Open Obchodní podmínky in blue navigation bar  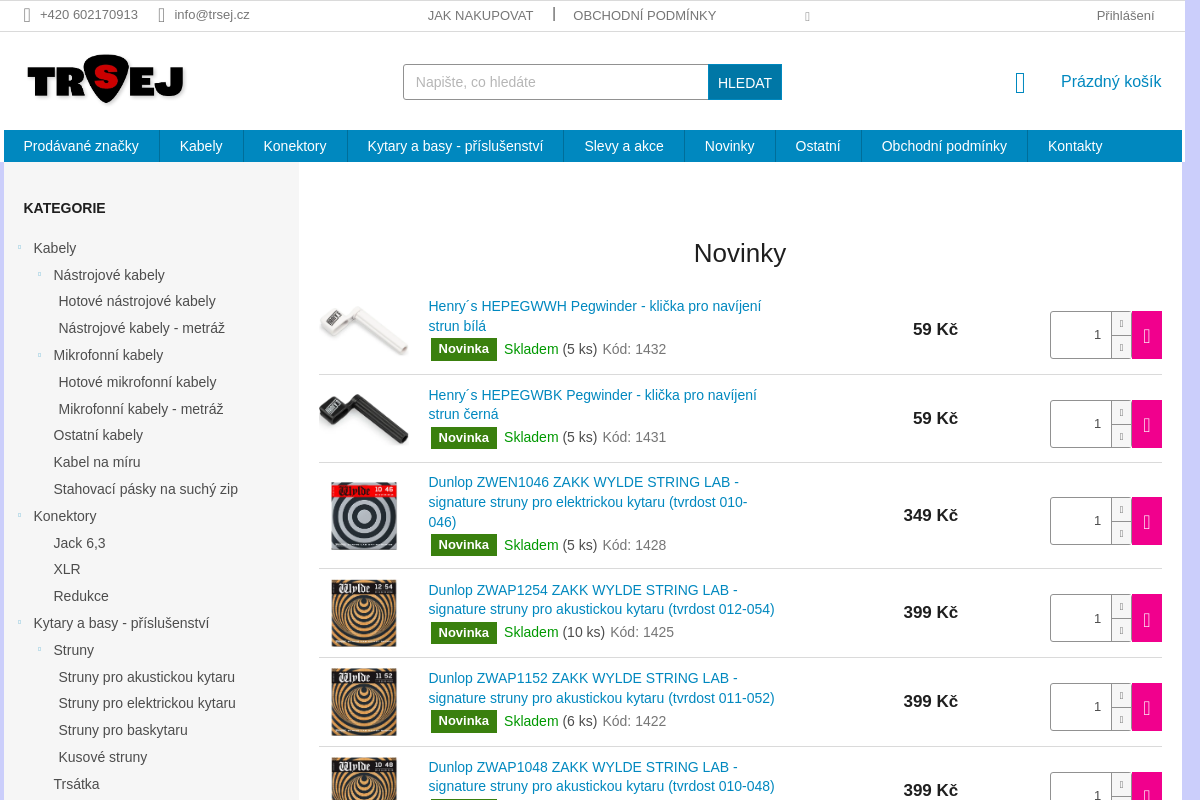[x=944, y=146]
